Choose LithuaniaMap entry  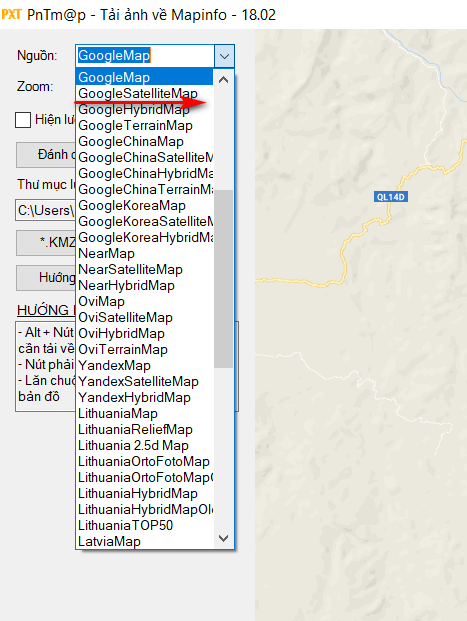pos(145,413)
